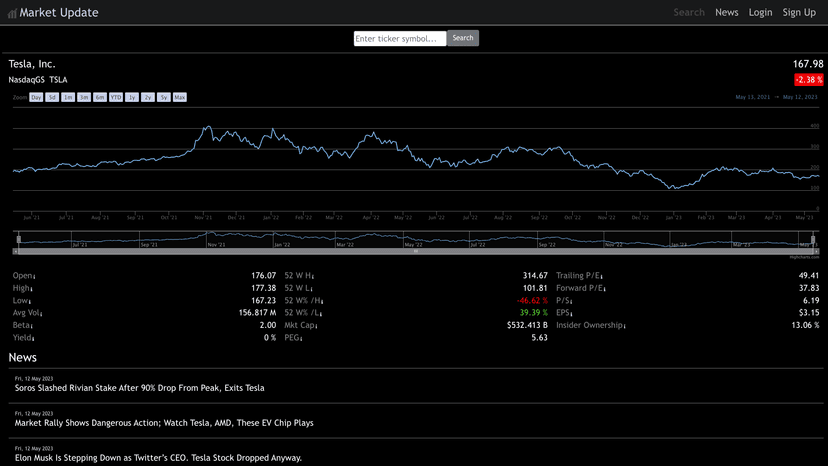Click the info marker beside EPS
This screenshot has height=466, width=828.
coord(571,314)
